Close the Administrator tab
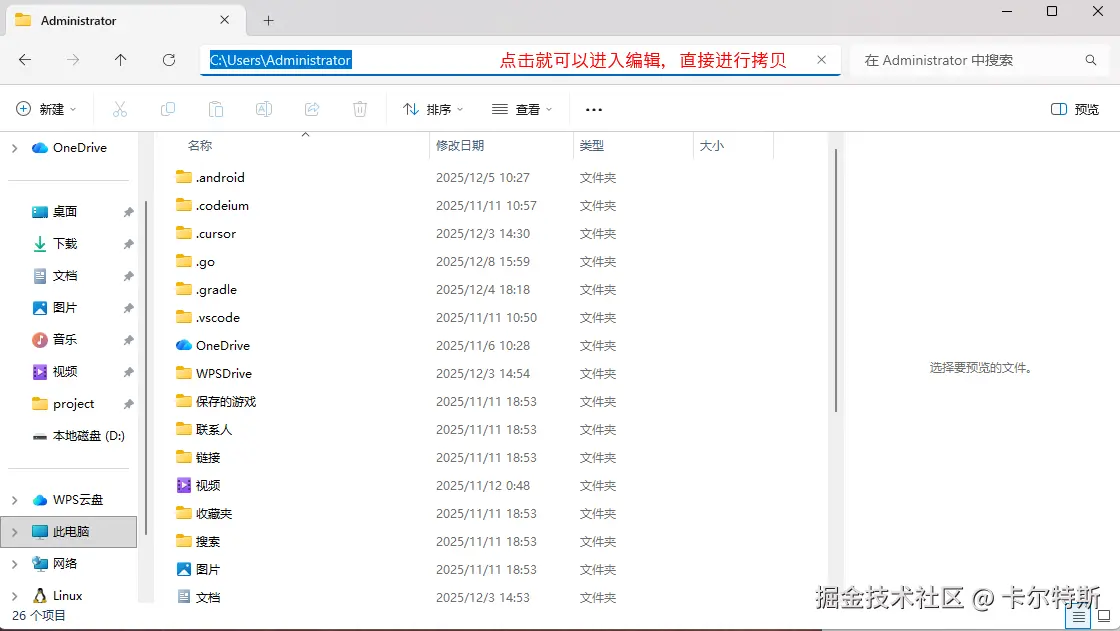1120x631 pixels. [x=224, y=20]
